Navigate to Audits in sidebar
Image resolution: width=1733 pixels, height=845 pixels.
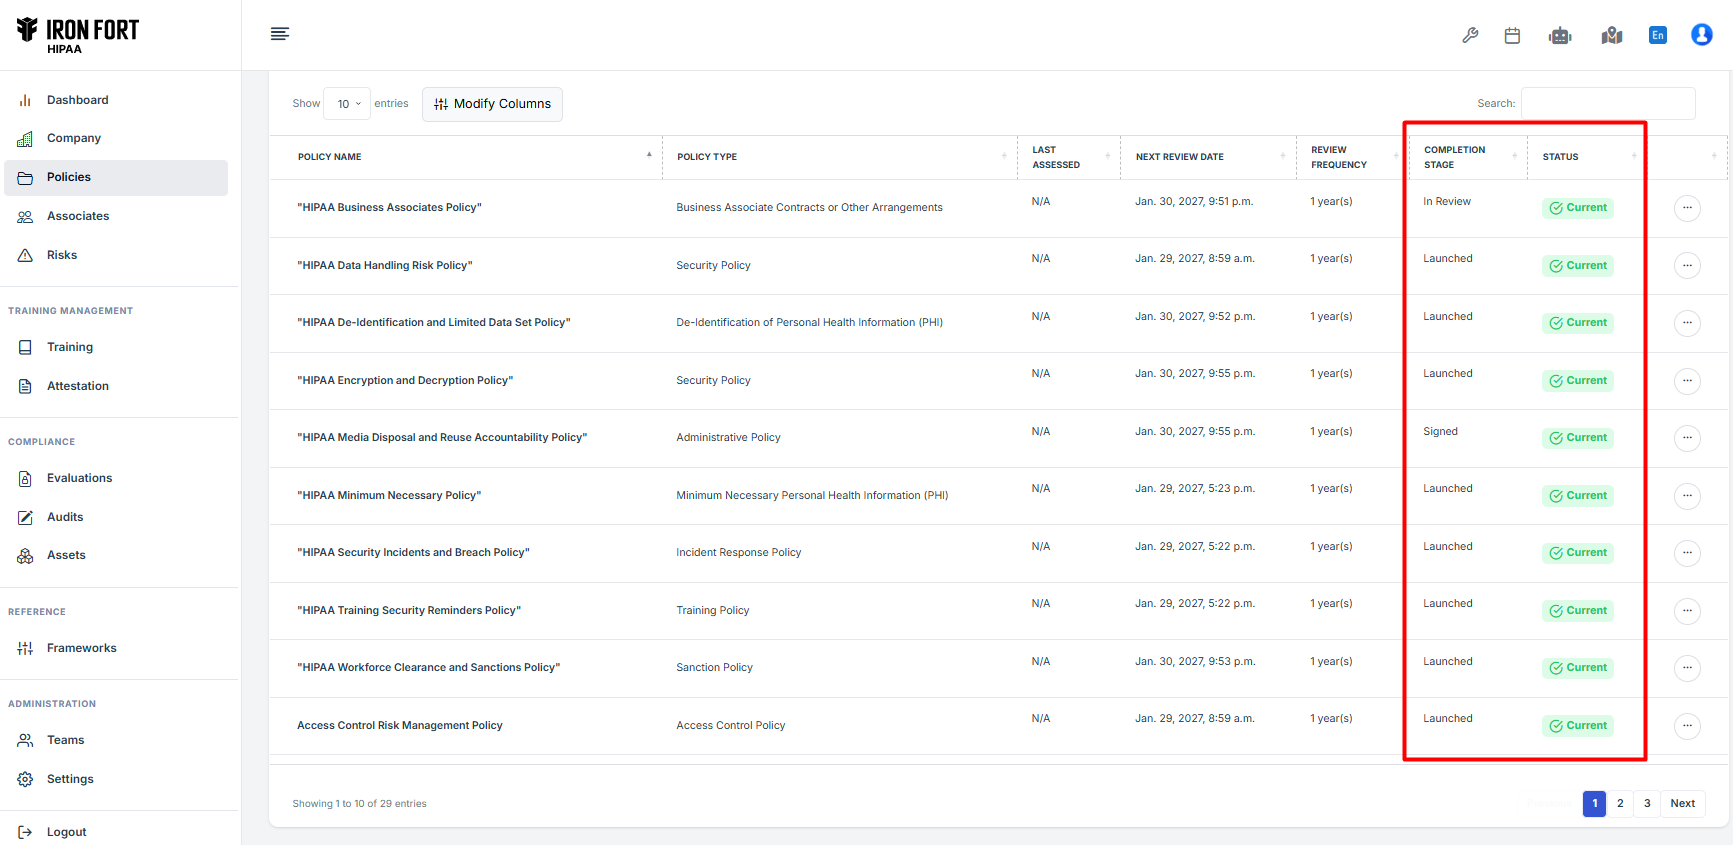pos(65,517)
